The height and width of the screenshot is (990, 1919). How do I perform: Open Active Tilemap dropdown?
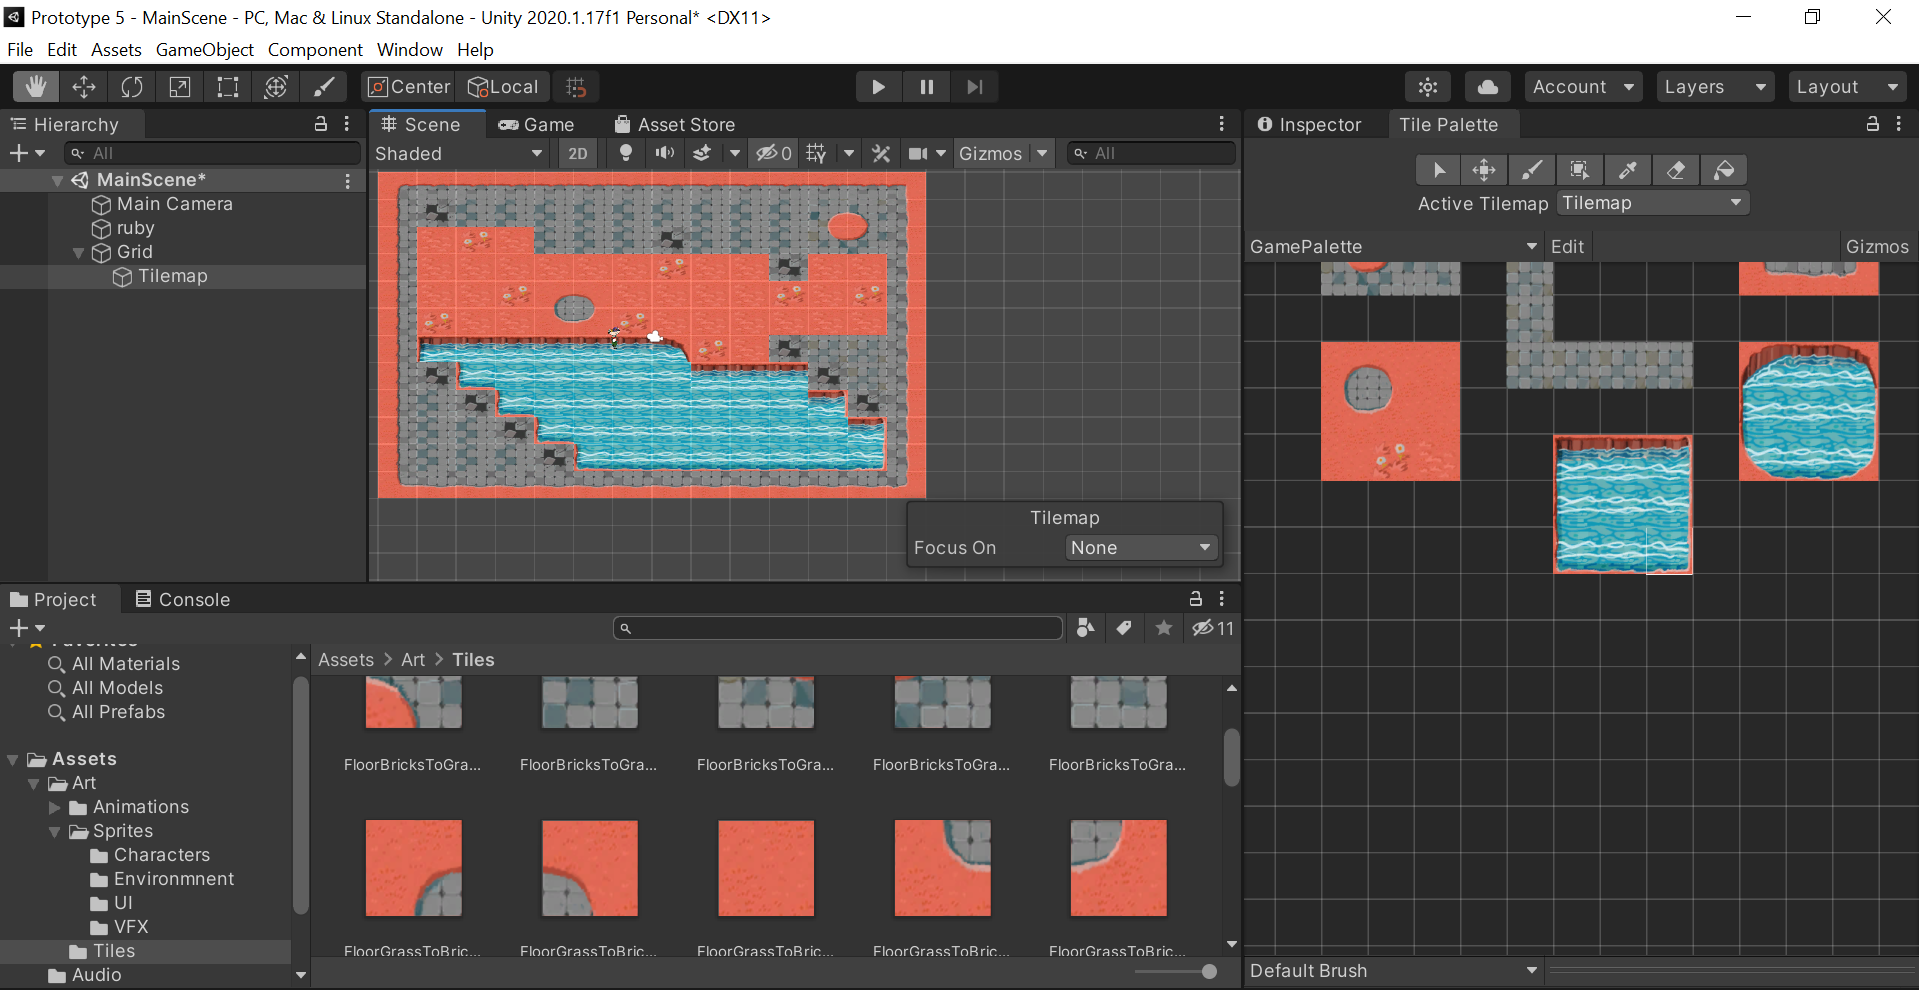[x=1652, y=203]
